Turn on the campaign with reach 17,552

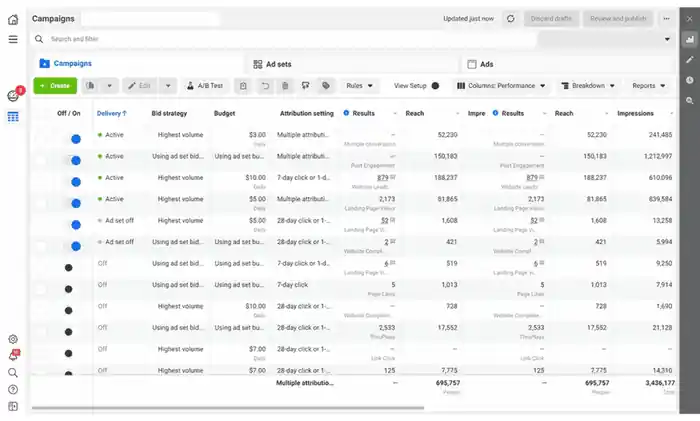coord(69,332)
